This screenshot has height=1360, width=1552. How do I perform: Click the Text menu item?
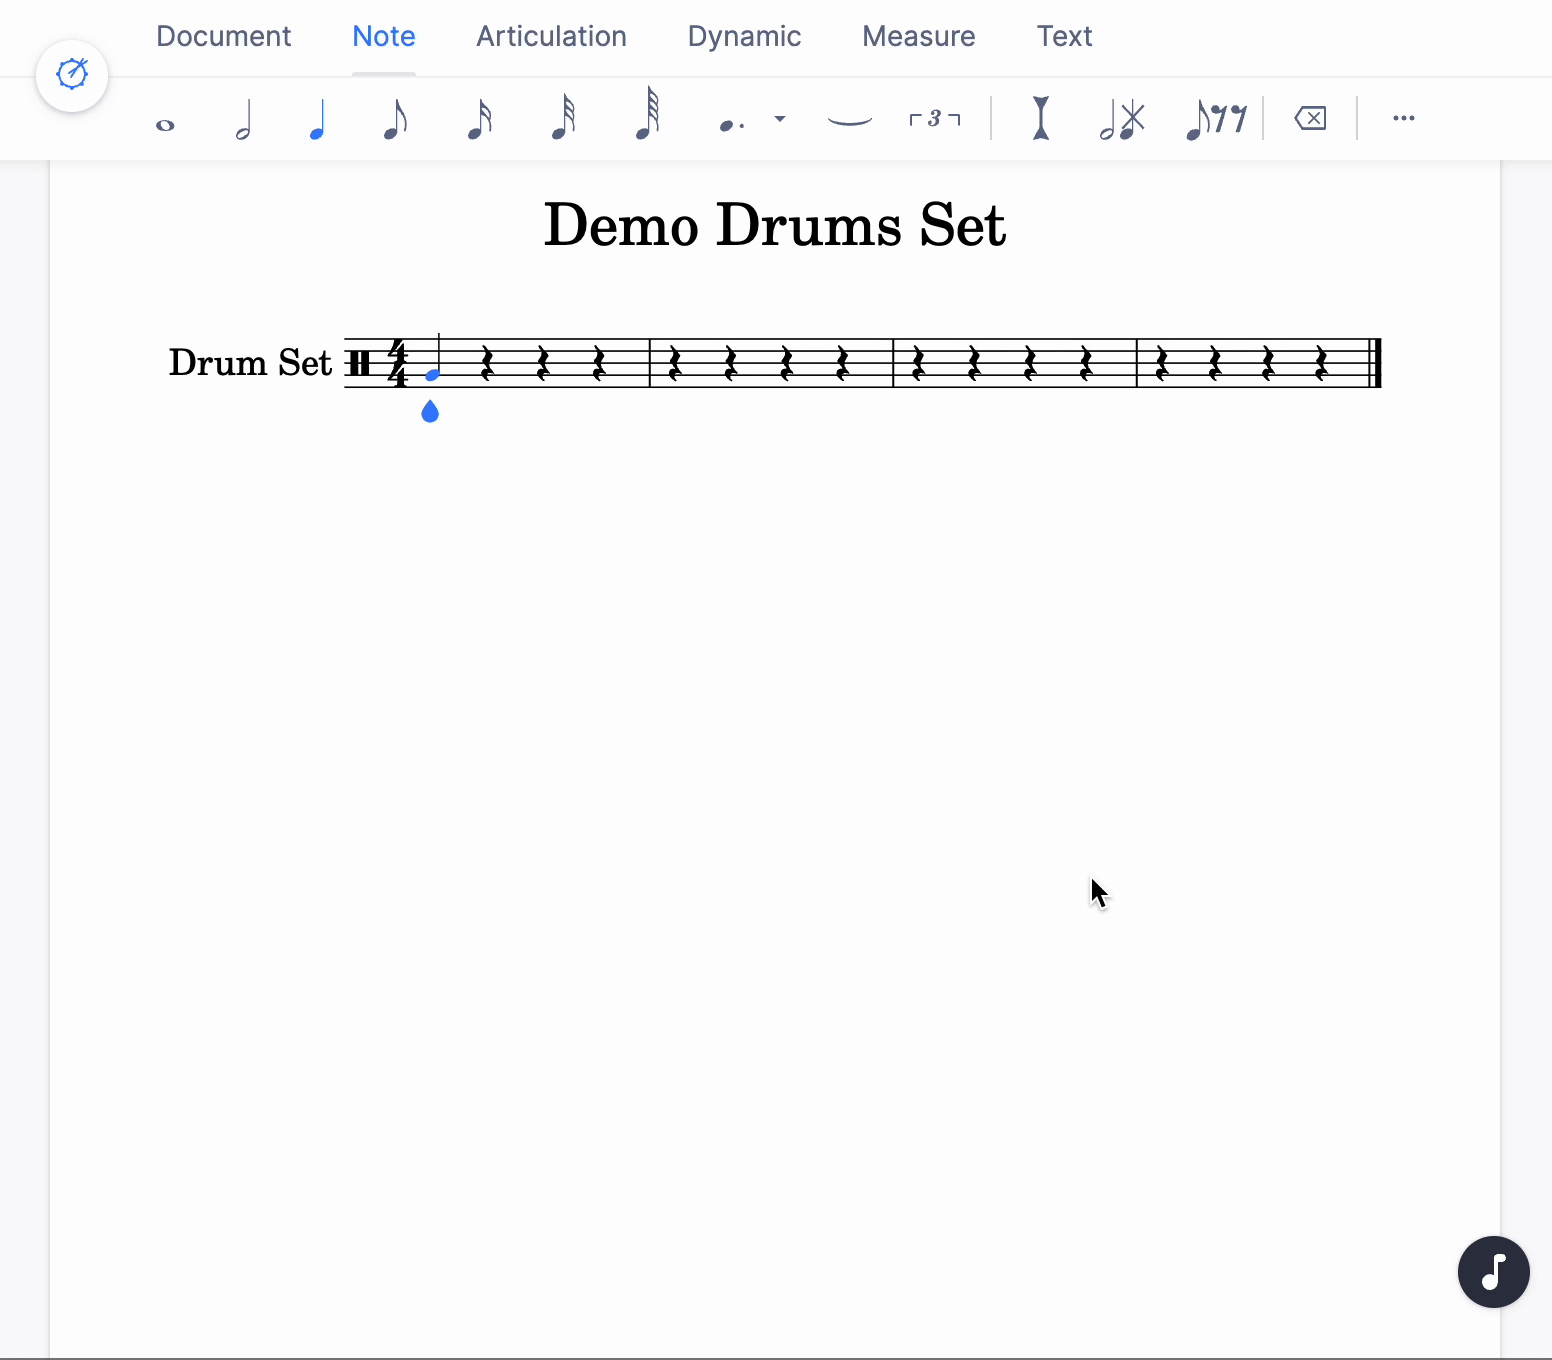(1064, 36)
